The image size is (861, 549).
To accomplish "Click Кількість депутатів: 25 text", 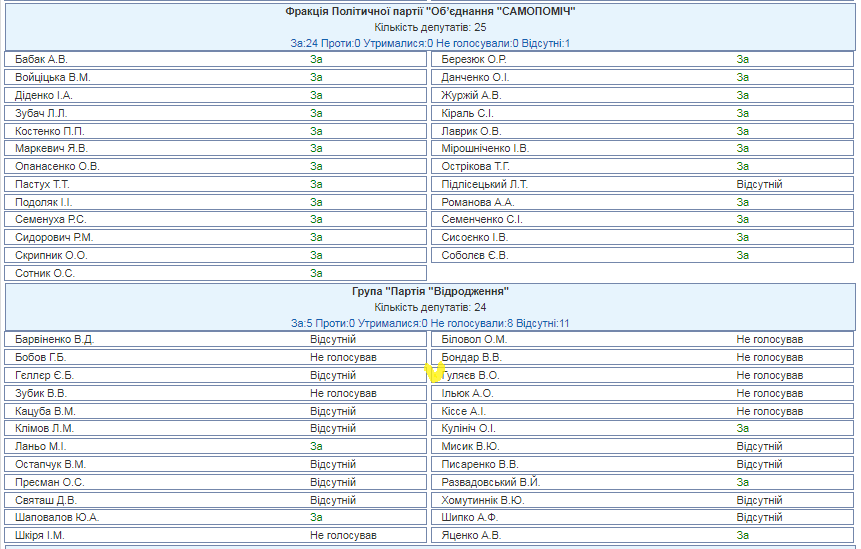I will (x=430, y=27).
